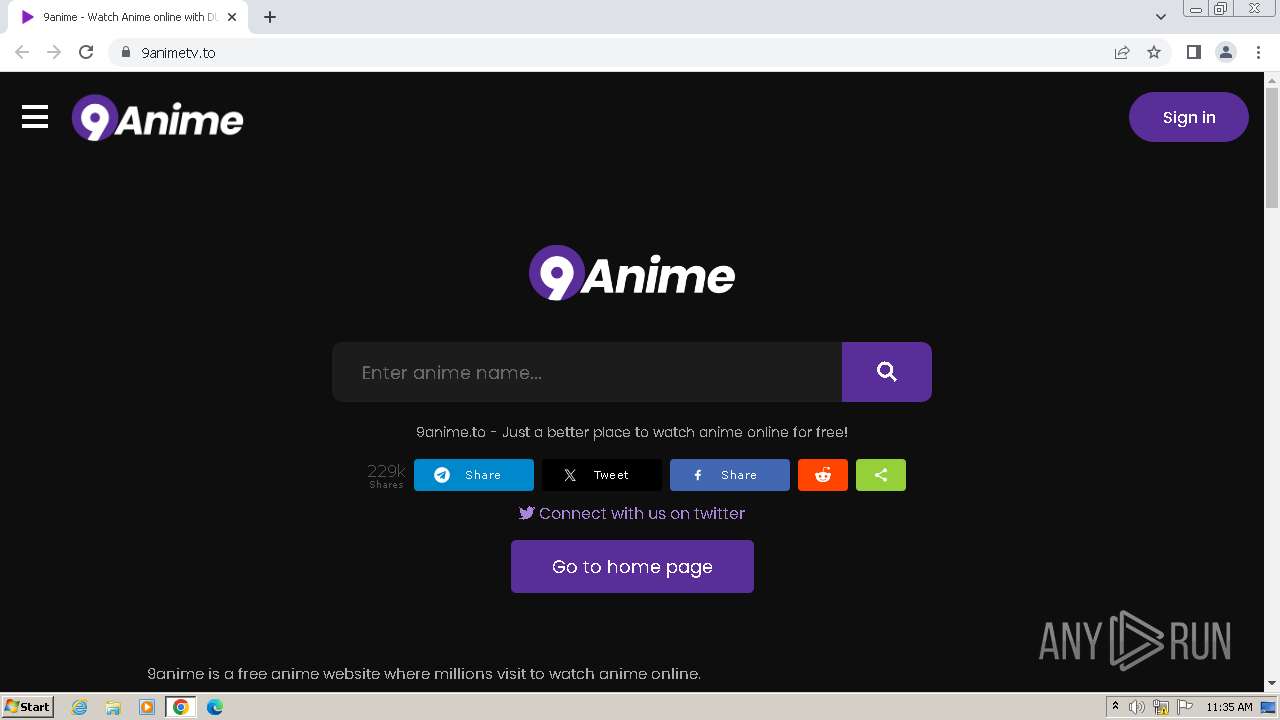1280x720 pixels.
Task: Share on Reddit icon button
Action: [x=823, y=475]
